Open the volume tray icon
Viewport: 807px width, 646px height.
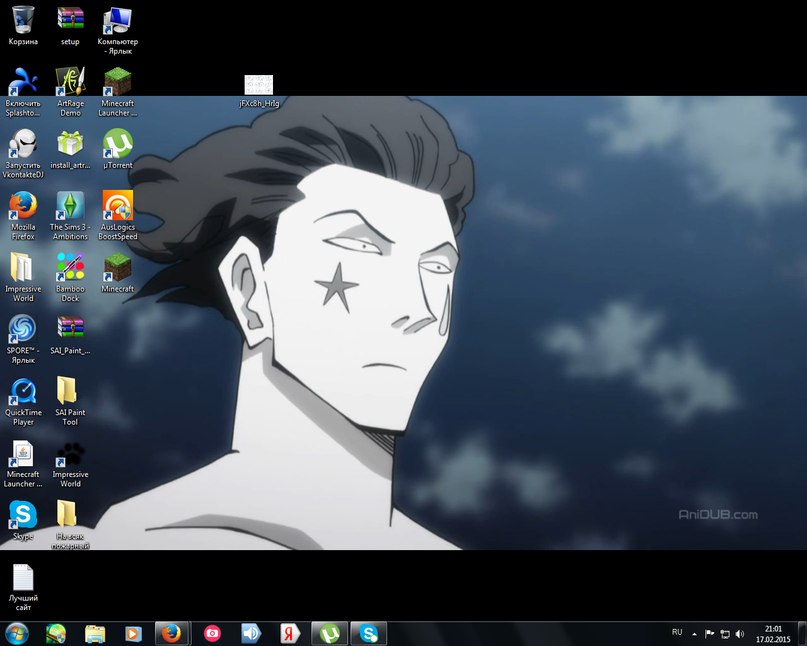tap(740, 634)
